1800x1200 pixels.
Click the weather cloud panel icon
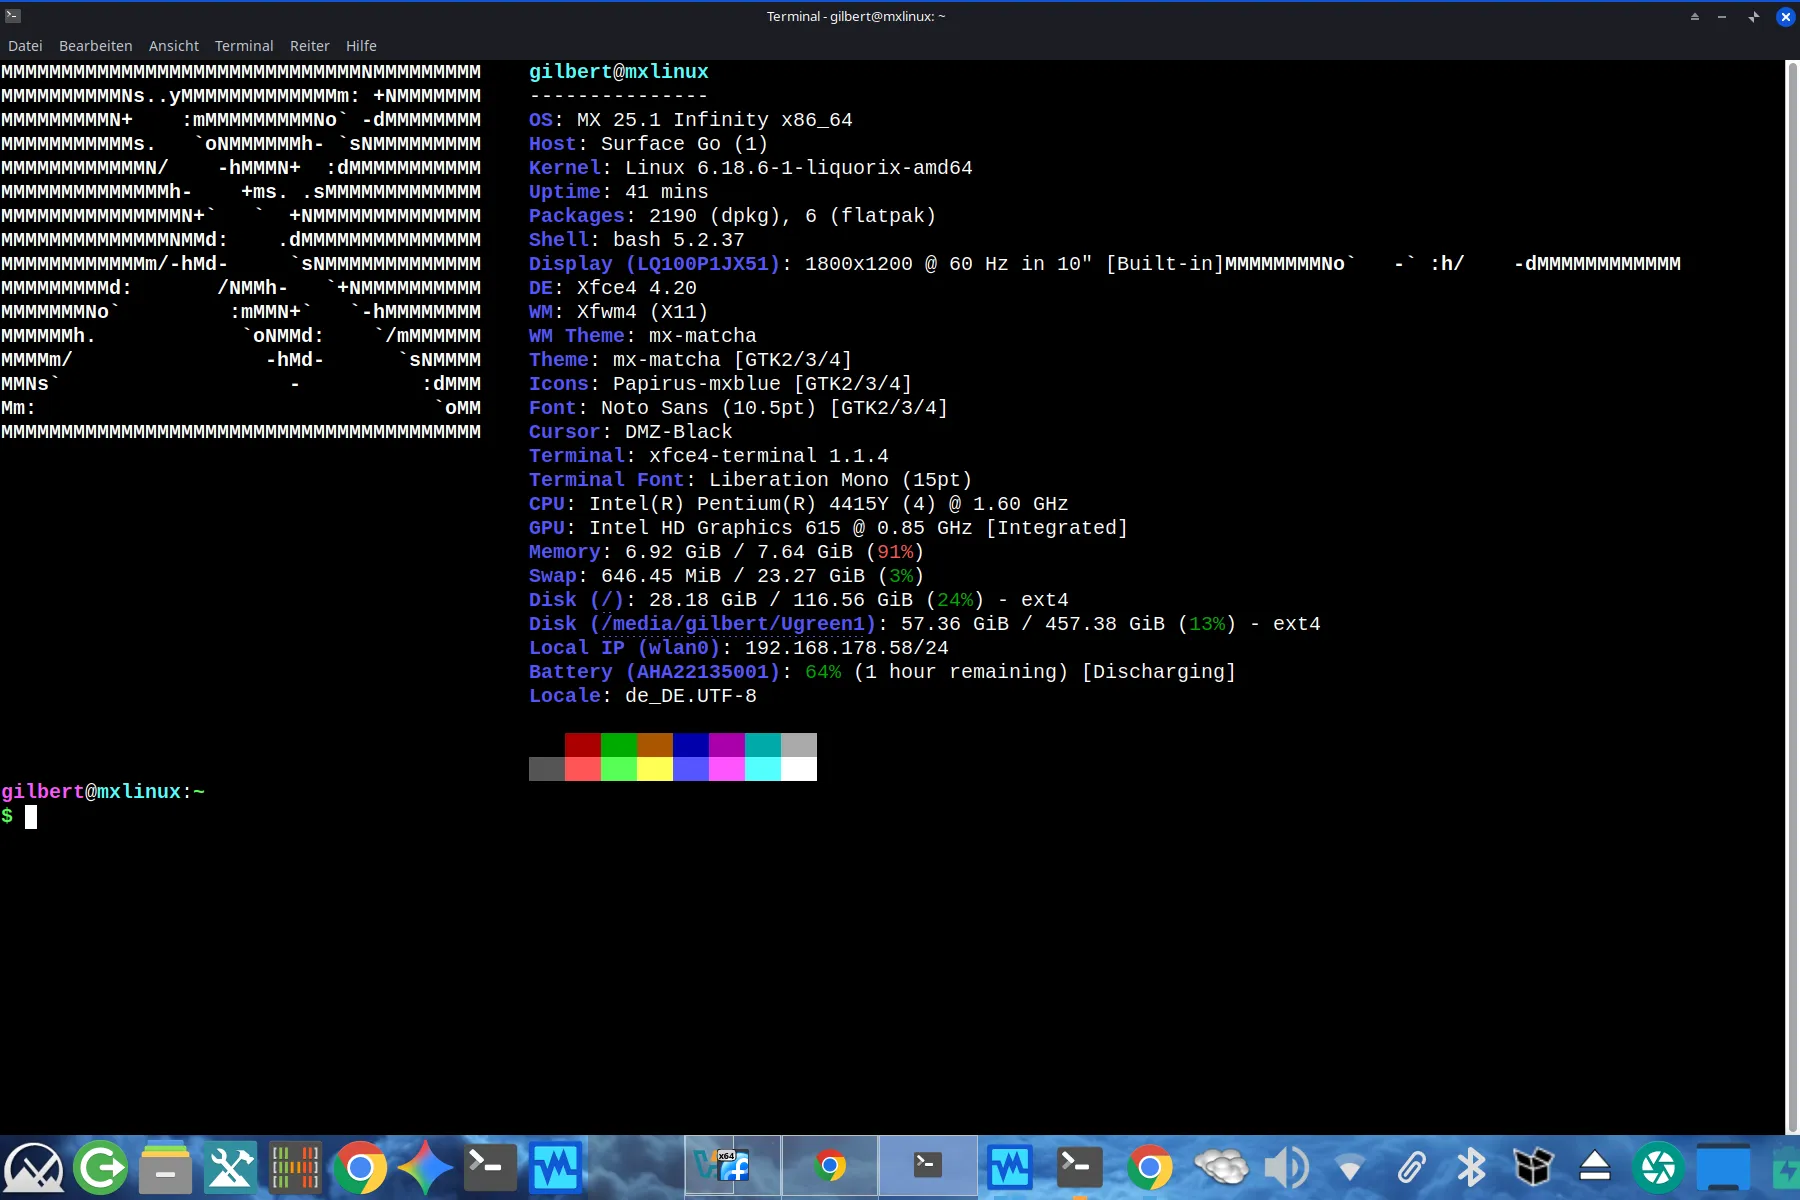(1221, 1167)
